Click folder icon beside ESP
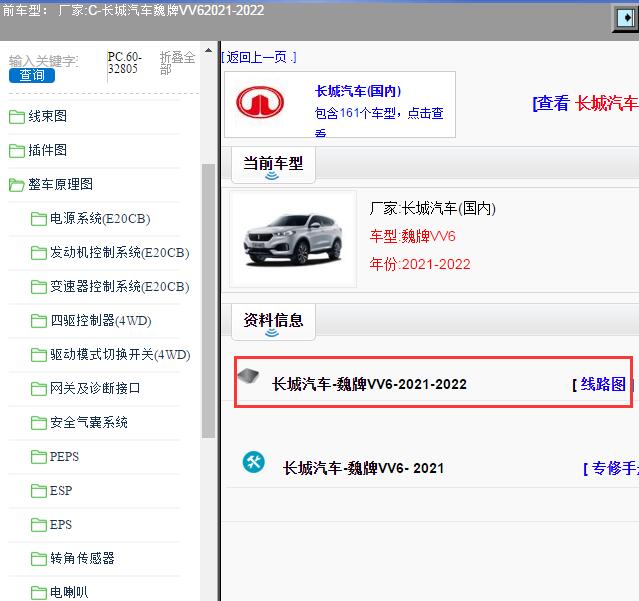The height and width of the screenshot is (601, 639). [x=39, y=491]
